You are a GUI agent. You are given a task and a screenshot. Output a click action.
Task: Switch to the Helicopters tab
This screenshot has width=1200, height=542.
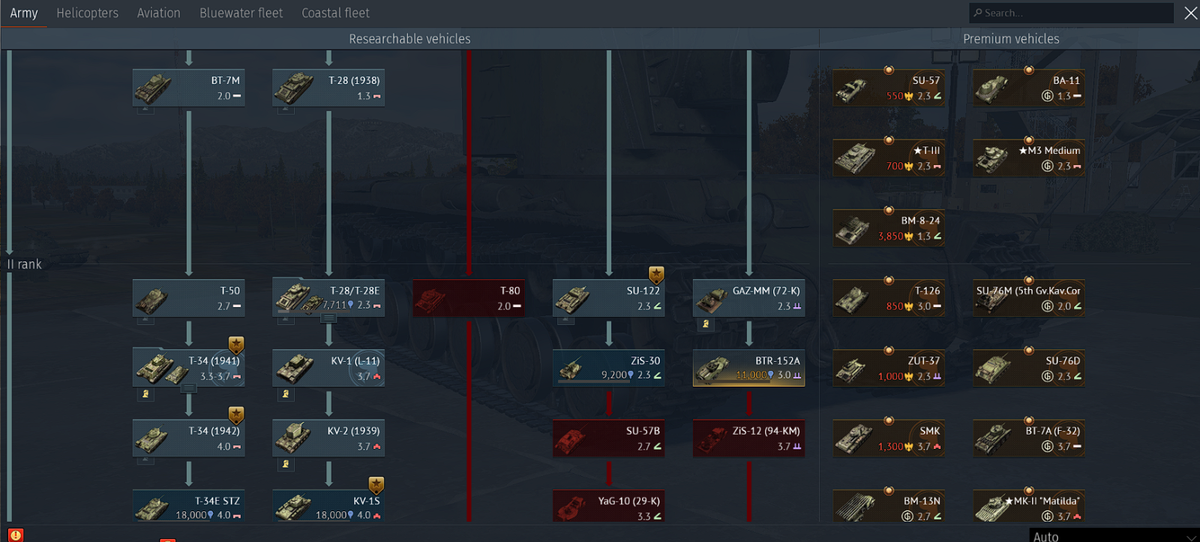pyautogui.click(x=87, y=13)
